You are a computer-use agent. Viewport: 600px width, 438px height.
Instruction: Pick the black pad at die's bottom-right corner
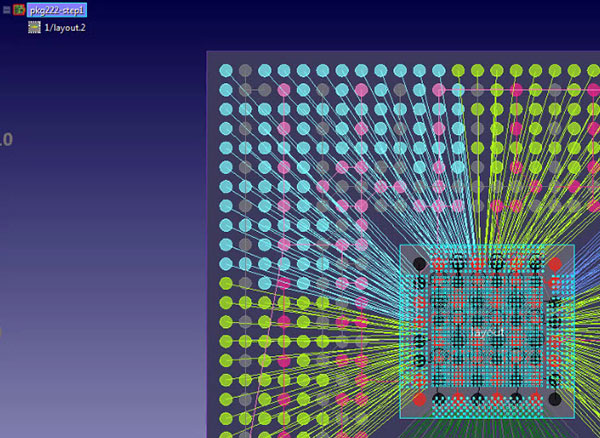pos(554,399)
